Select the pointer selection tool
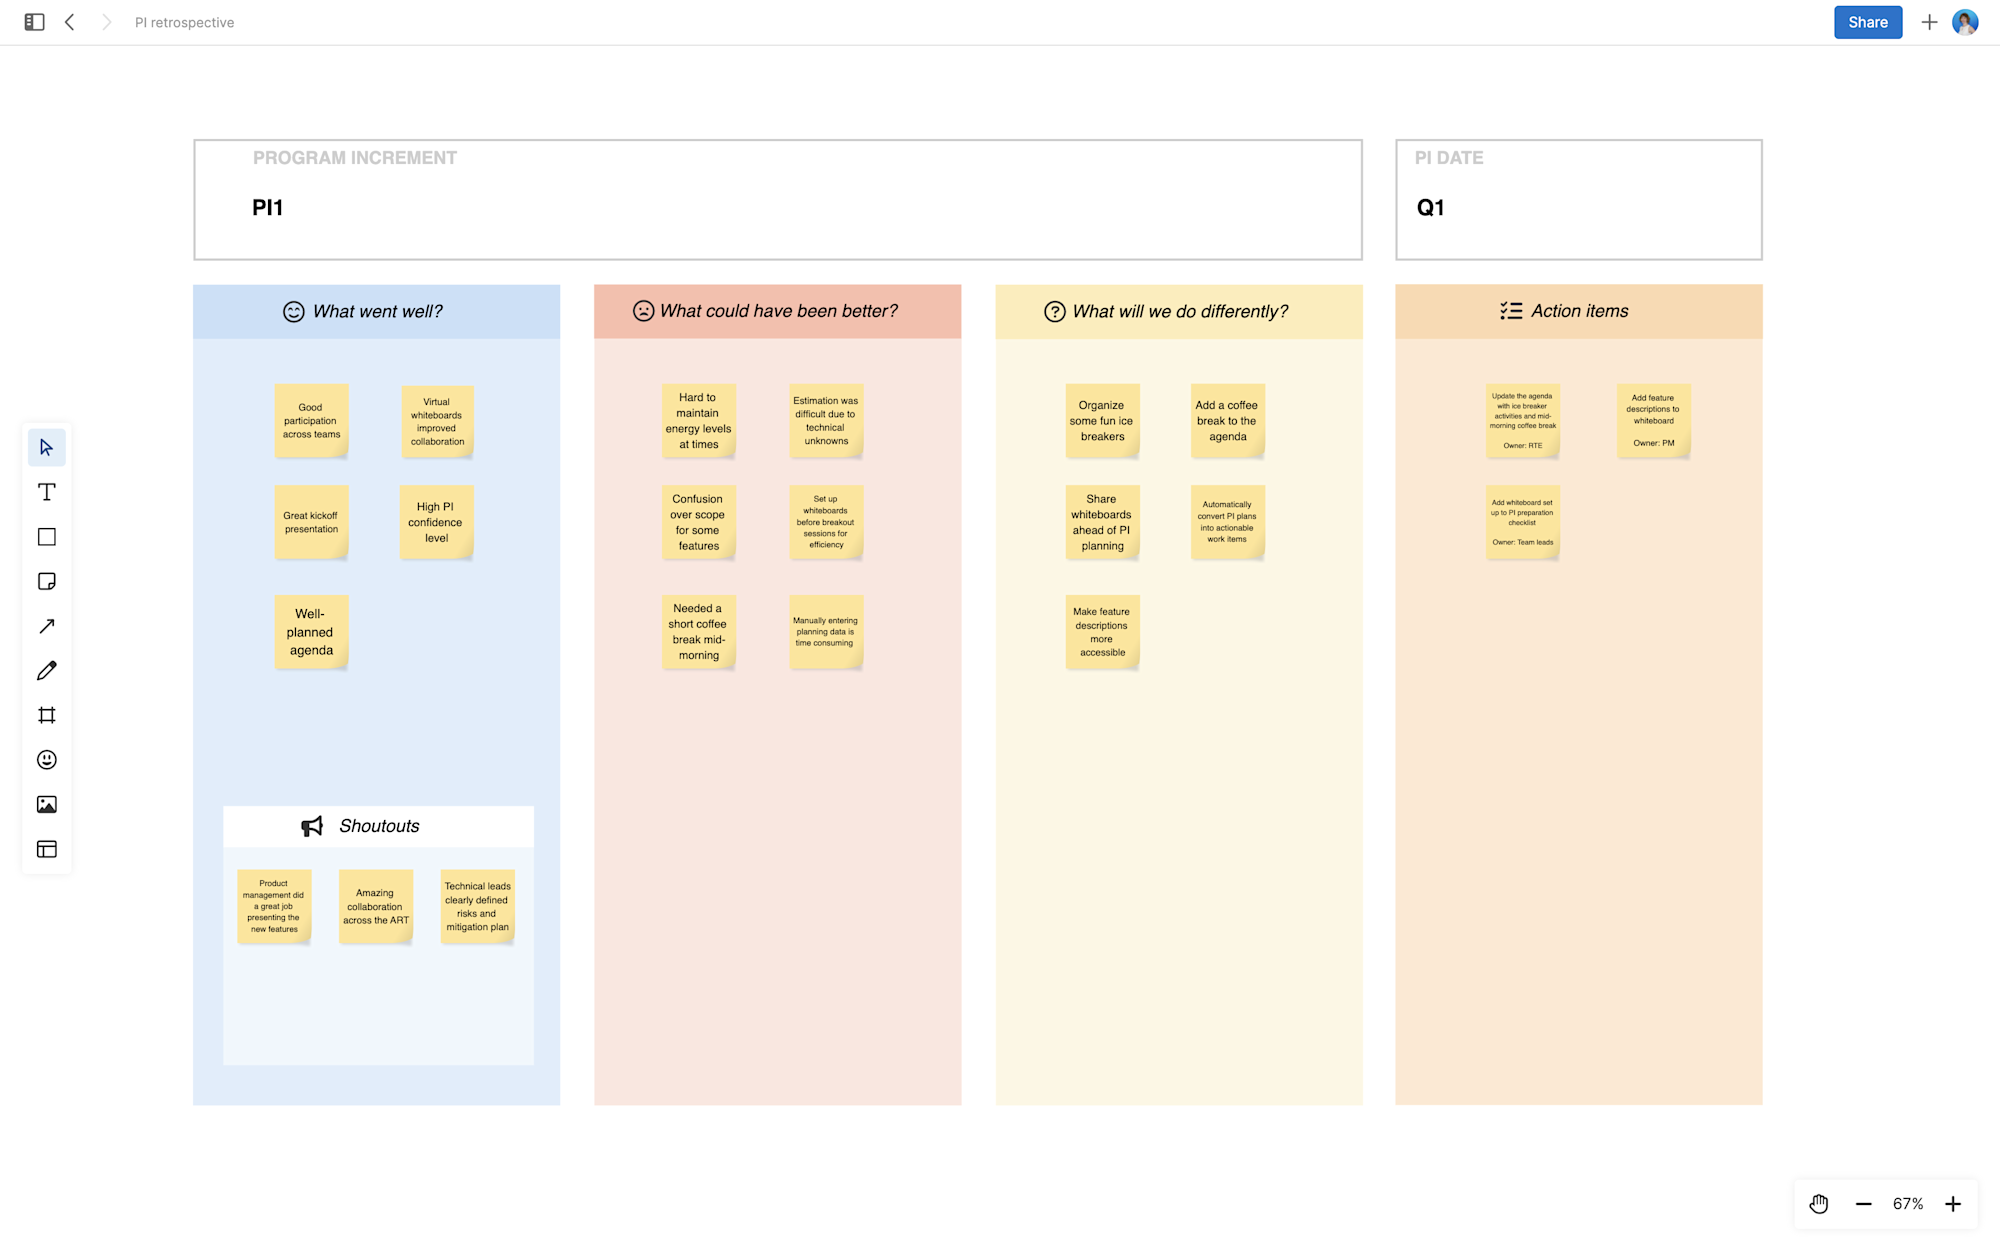Screen dimensions: 2000x1250 [46, 447]
